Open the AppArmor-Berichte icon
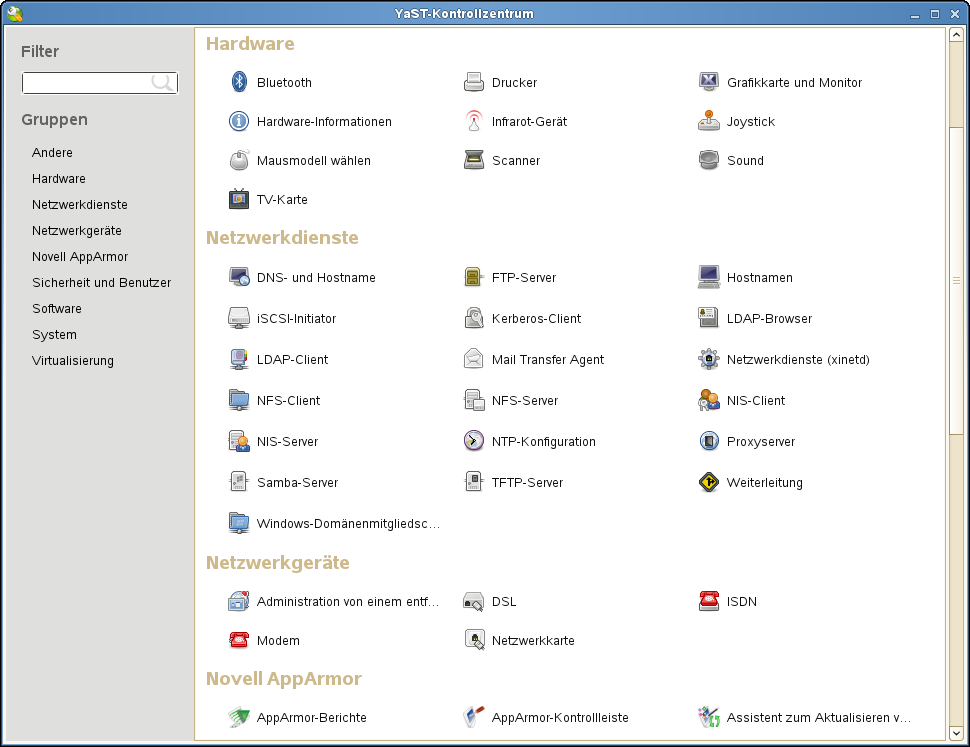The height and width of the screenshot is (747, 970). click(x=239, y=717)
